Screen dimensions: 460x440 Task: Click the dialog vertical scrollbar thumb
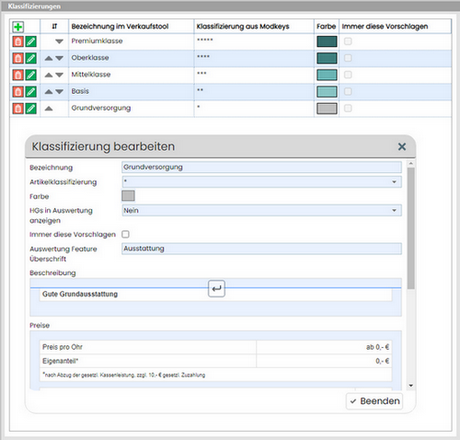[x=411, y=228]
